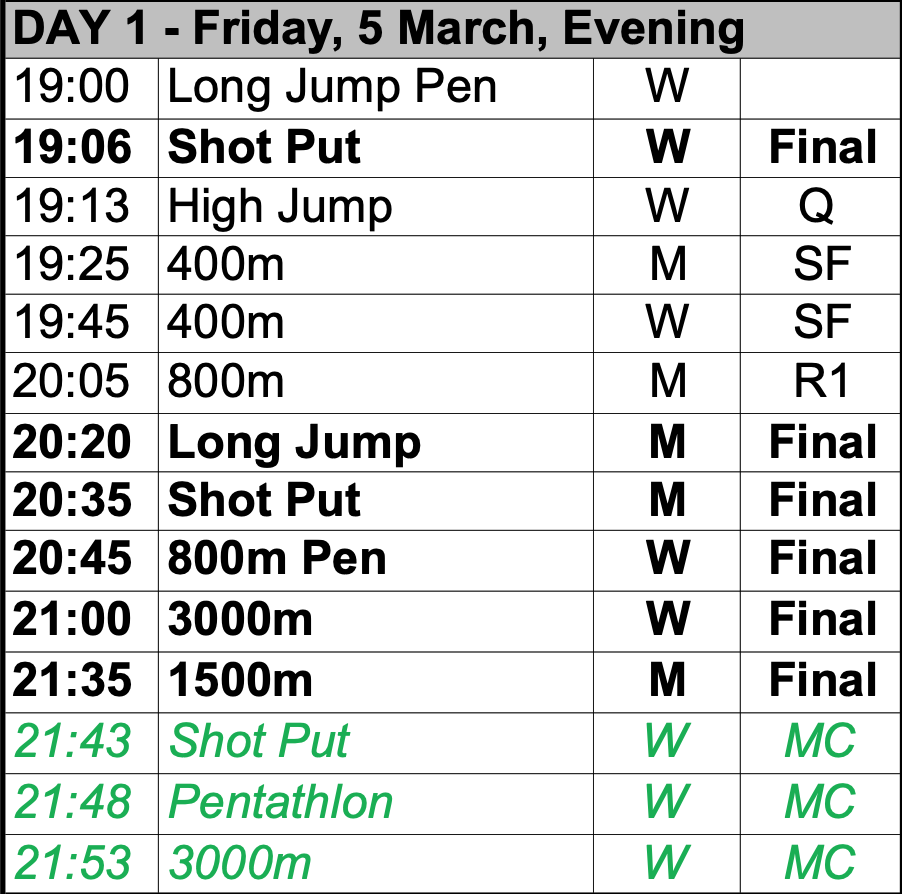Image resolution: width=902 pixels, height=894 pixels.
Task: Click the 1500m event at 21:35
Action: (x=240, y=681)
